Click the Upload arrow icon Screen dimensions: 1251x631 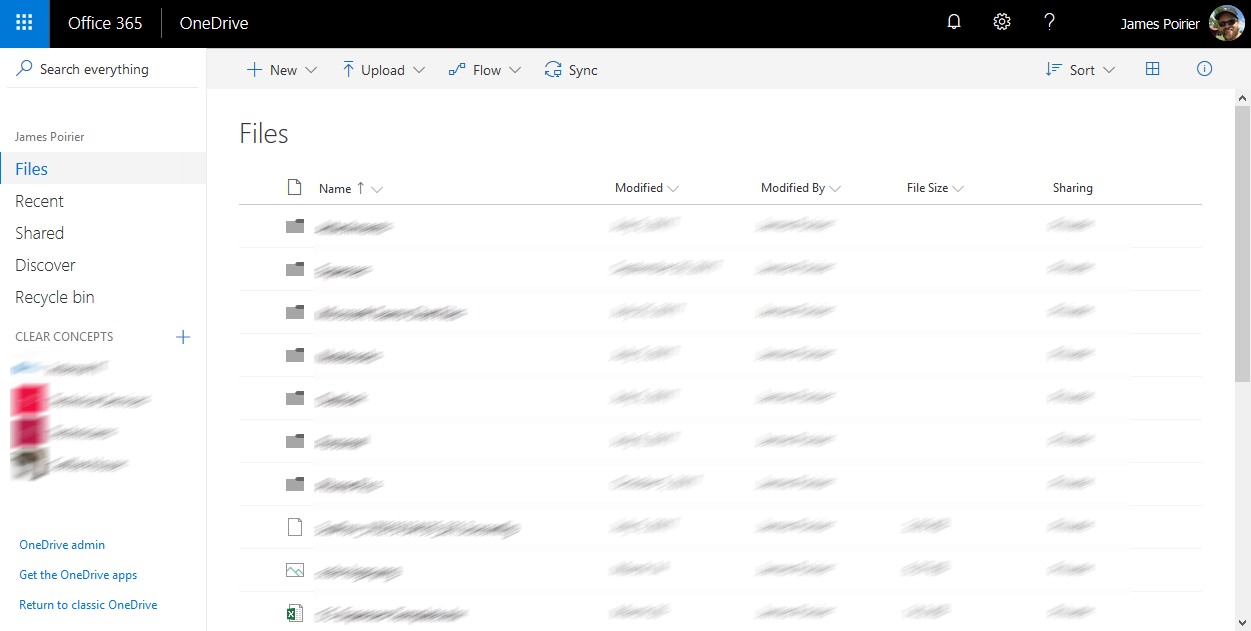pyautogui.click(x=348, y=69)
